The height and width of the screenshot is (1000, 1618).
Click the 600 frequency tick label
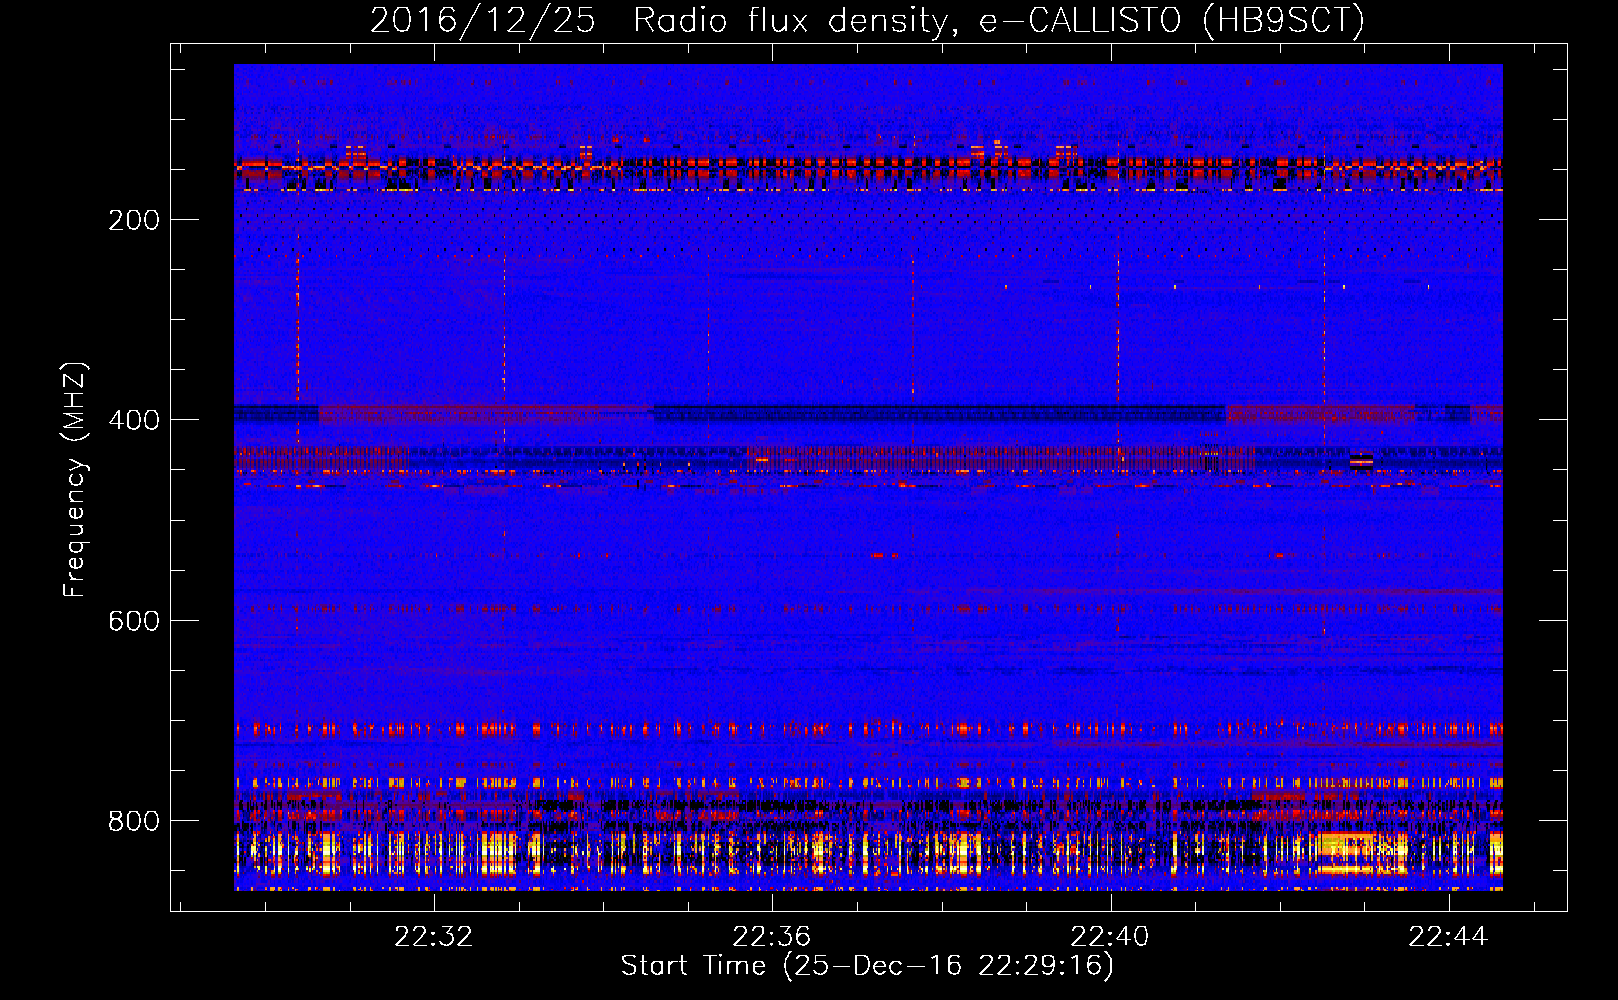[x=134, y=621]
